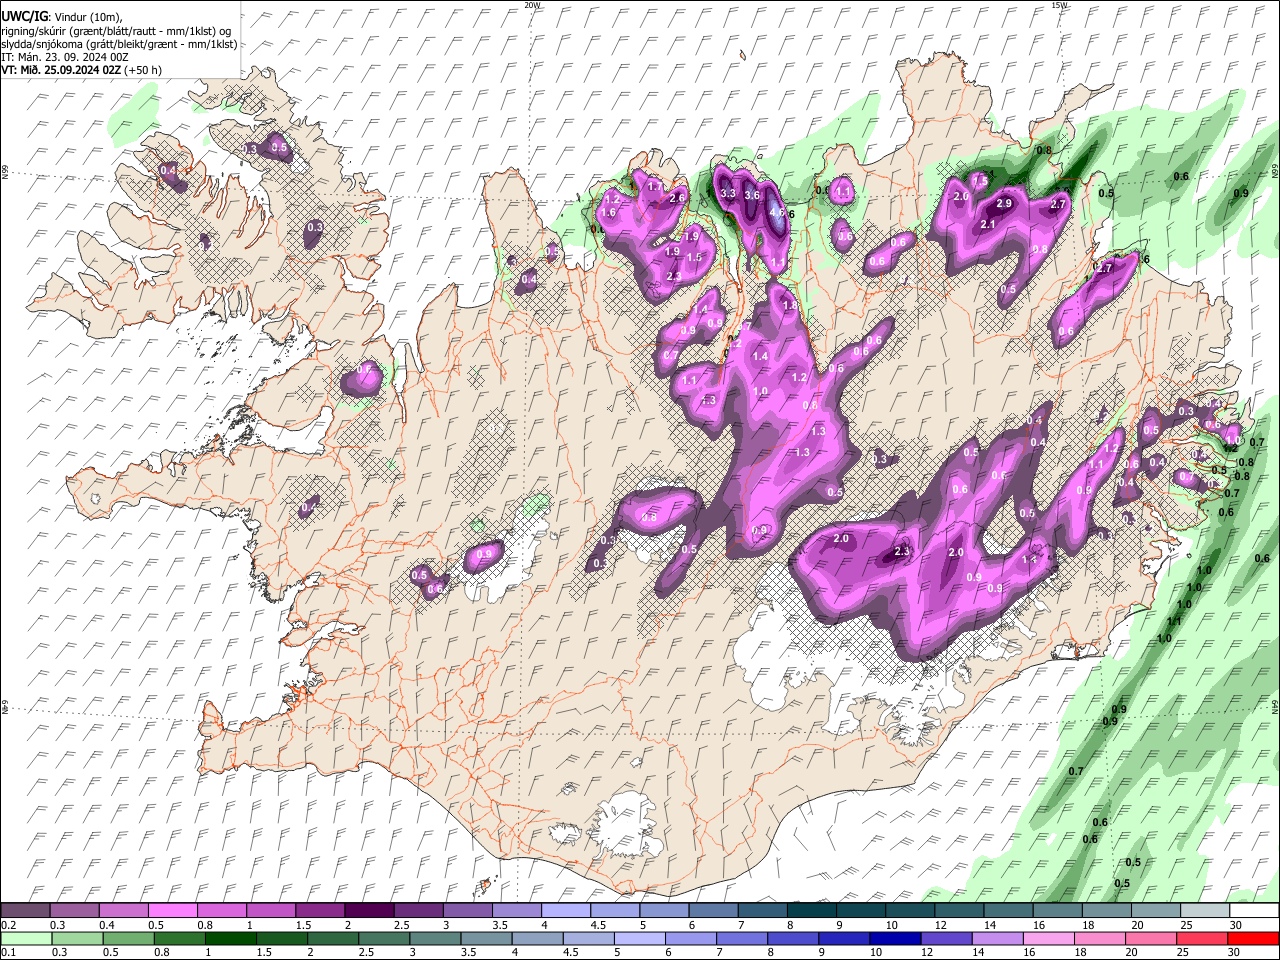Pick the dark teal 8 mm snow swatch
Viewport: 1280px width, 960px height.
(812, 910)
